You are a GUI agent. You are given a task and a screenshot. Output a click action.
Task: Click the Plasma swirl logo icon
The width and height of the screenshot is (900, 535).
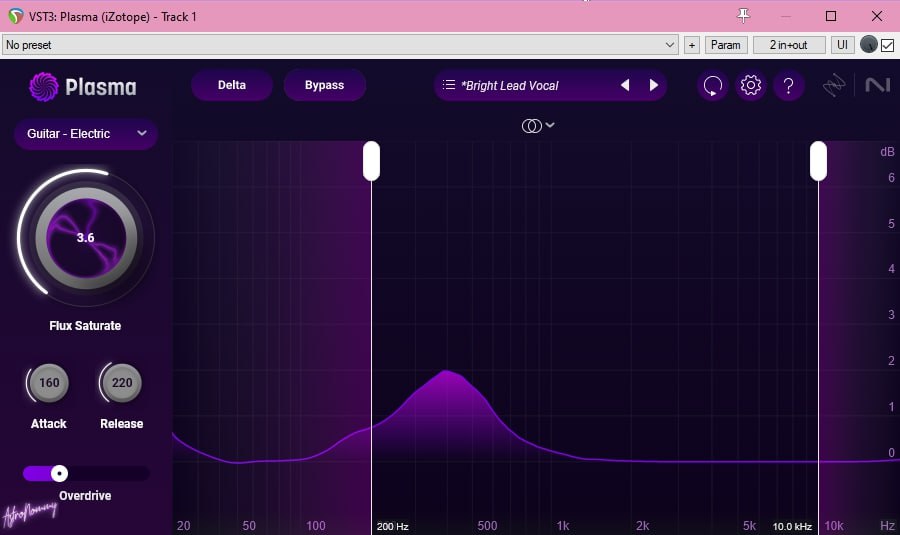(44, 87)
